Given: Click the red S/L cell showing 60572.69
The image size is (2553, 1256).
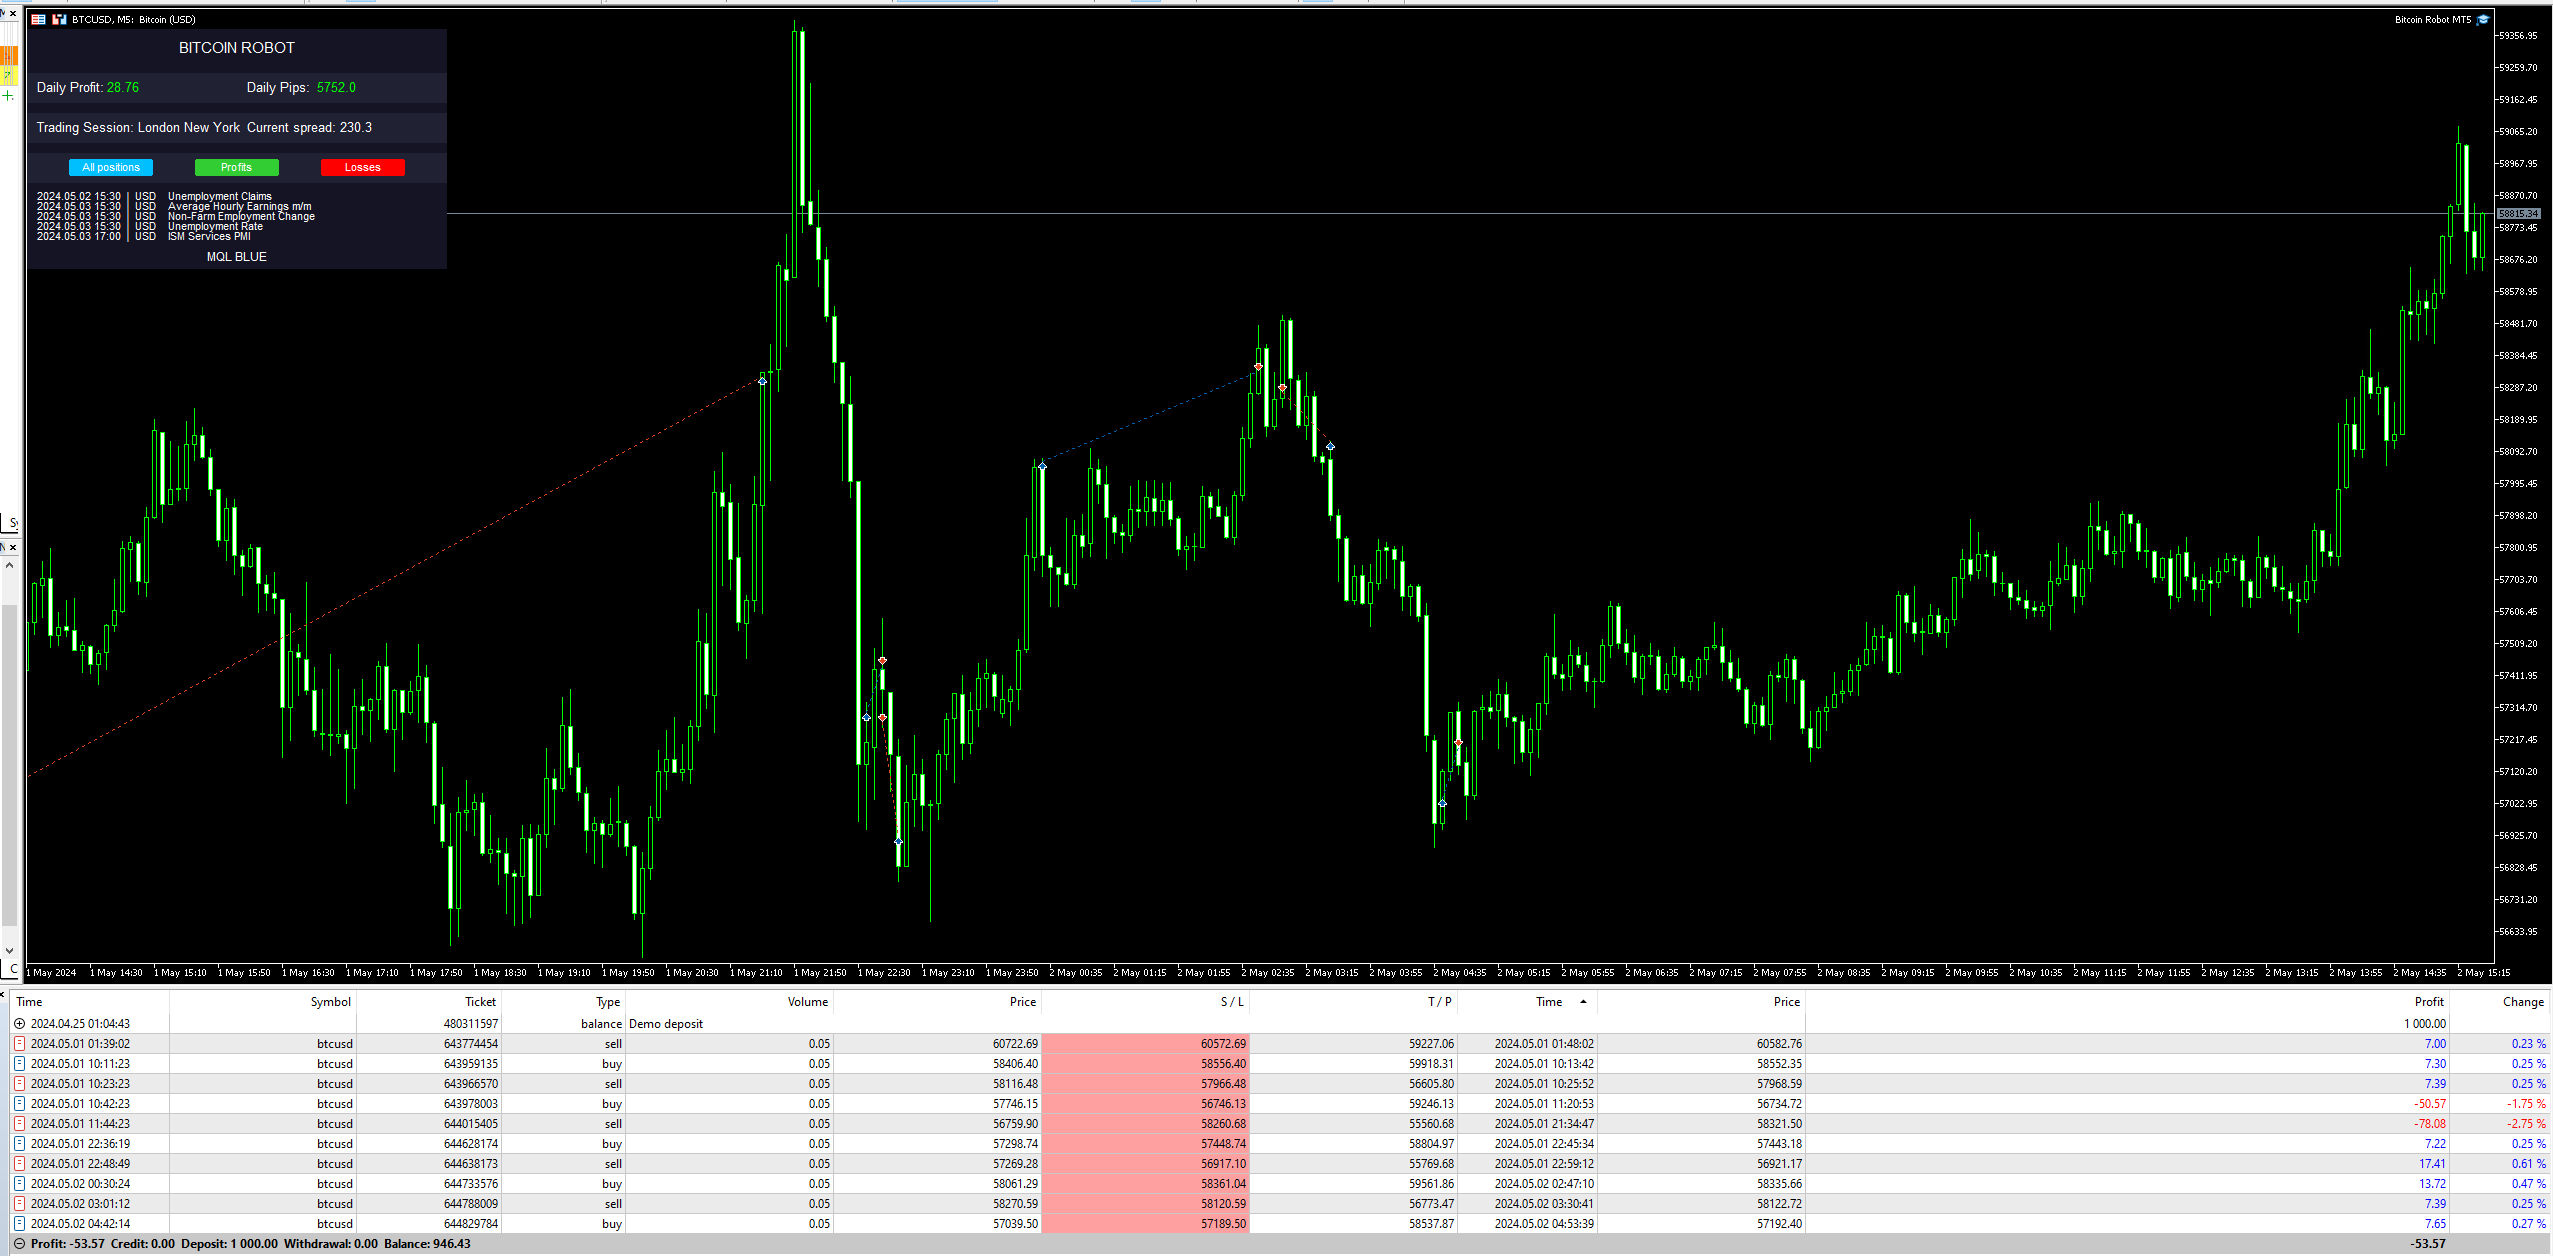Looking at the screenshot, I should 1145,1043.
